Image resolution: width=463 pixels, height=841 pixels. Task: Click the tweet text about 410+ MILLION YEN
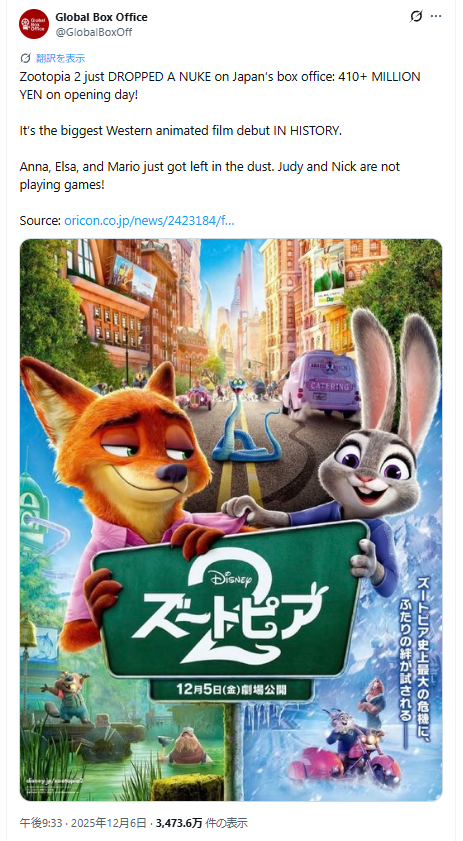point(220,85)
